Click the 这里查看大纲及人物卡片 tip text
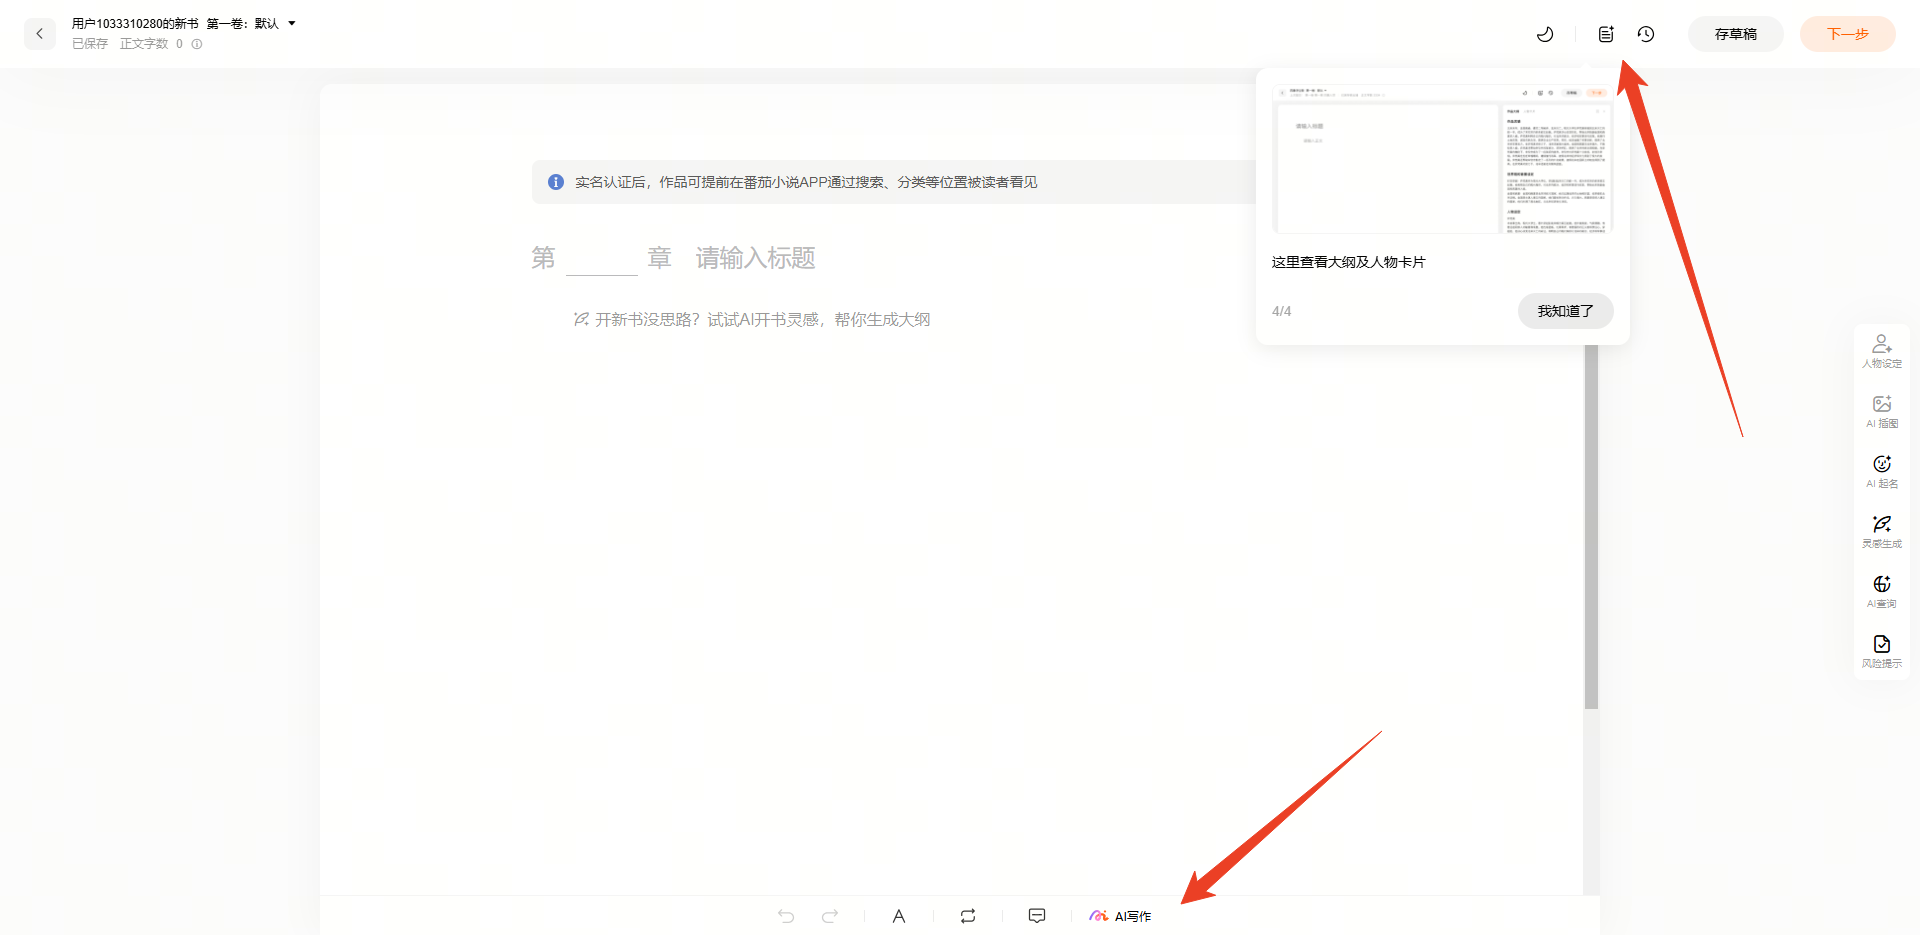Image resolution: width=1920 pixels, height=935 pixels. pyautogui.click(x=1349, y=262)
